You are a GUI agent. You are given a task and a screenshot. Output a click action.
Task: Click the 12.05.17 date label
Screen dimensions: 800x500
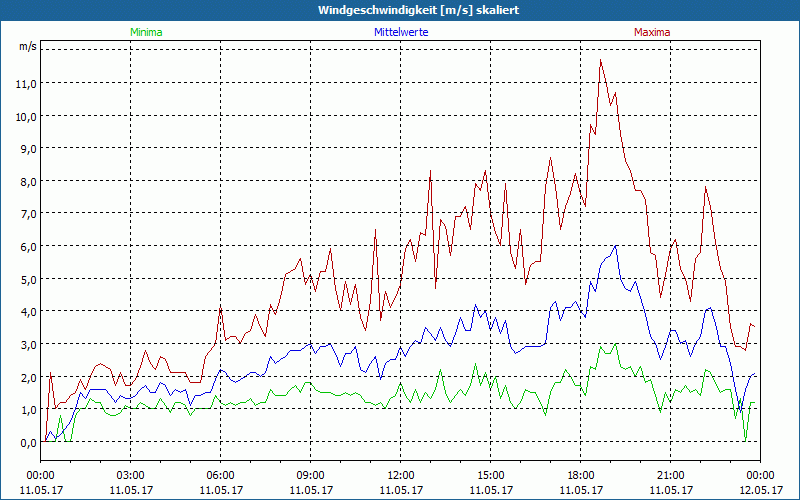point(760,490)
